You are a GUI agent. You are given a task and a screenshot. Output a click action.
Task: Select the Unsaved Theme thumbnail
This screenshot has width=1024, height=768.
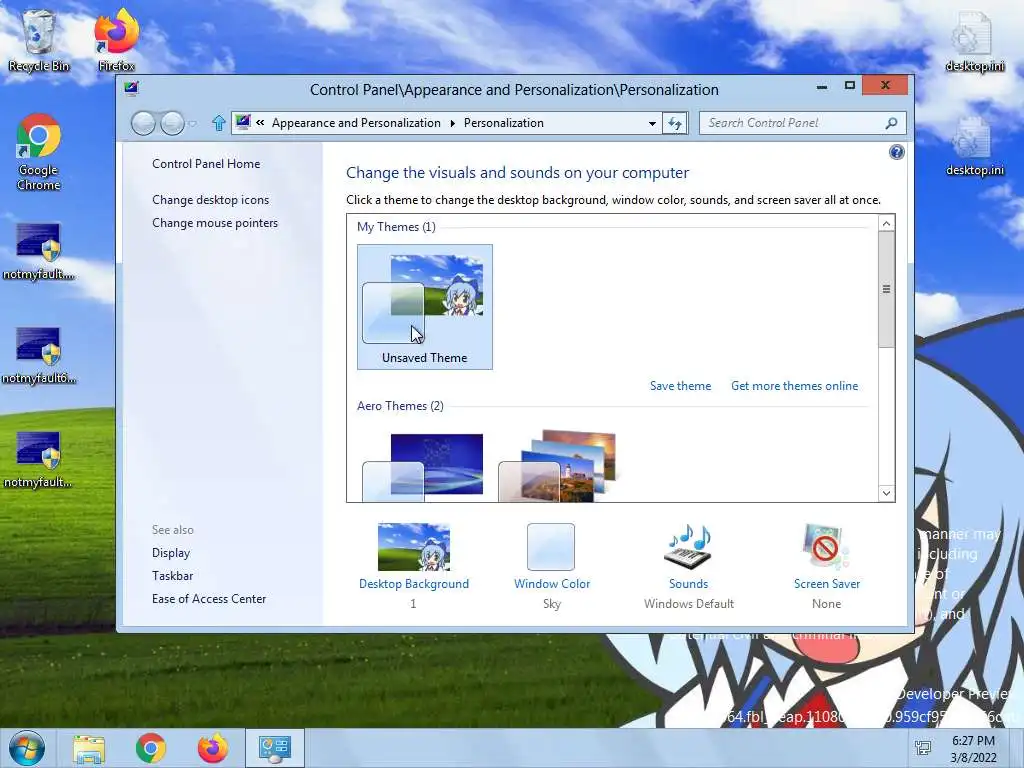[424, 307]
